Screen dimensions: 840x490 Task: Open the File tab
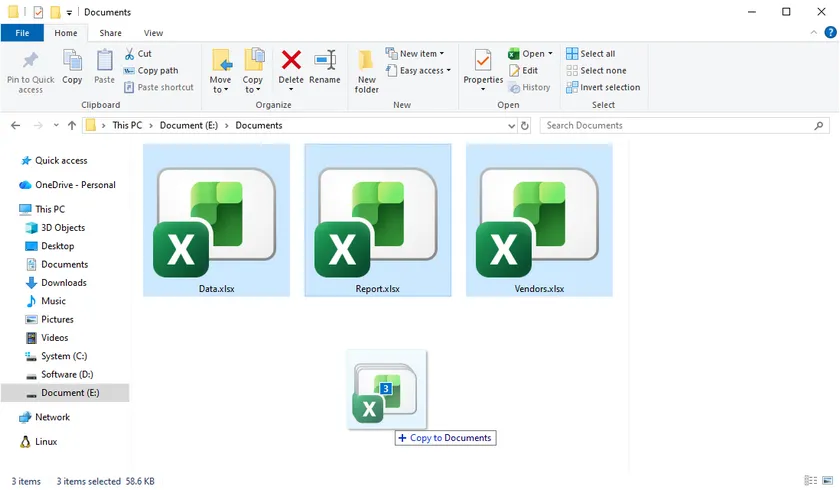click(x=22, y=33)
